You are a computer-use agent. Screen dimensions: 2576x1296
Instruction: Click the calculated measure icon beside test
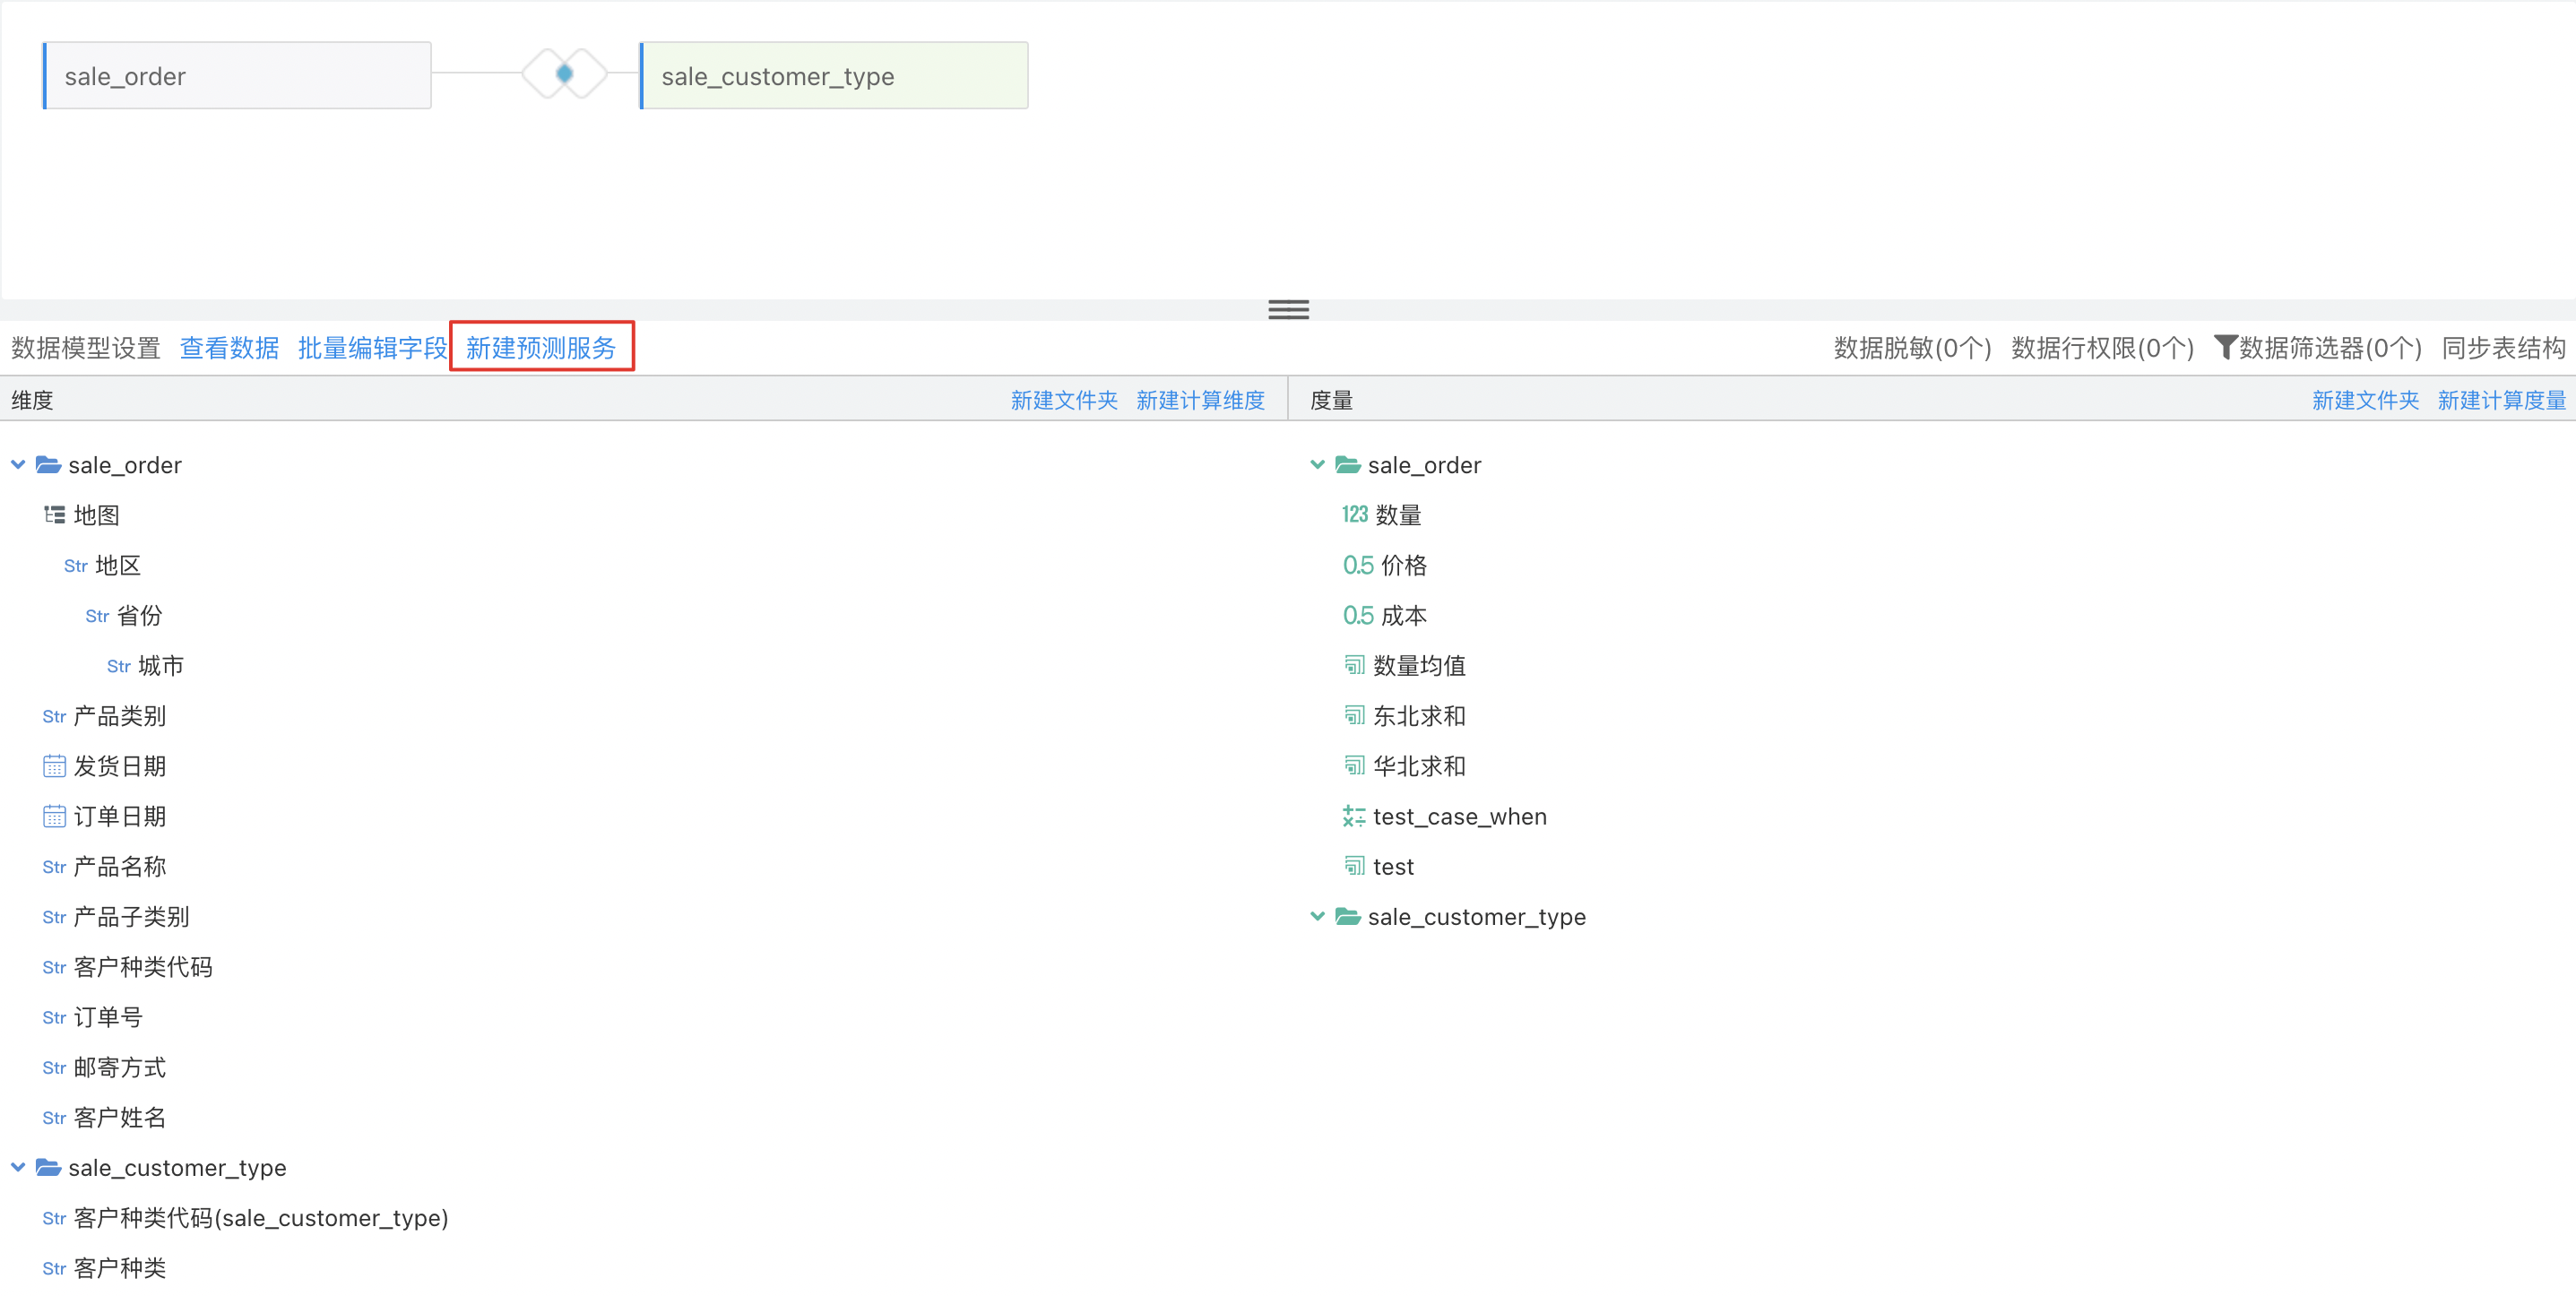coord(1354,866)
